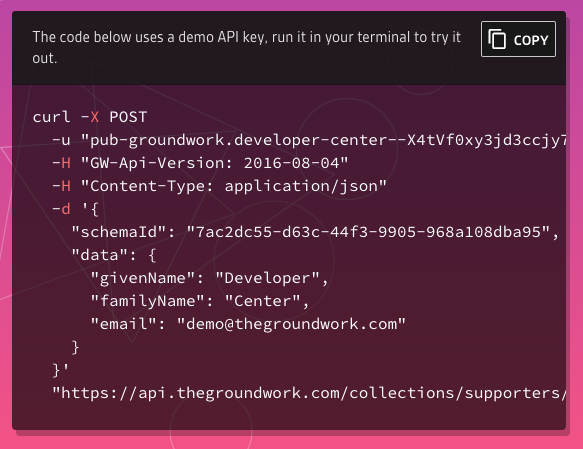This screenshot has width=583, height=449.
Task: Click the -d flag in the code
Action: coord(61,209)
